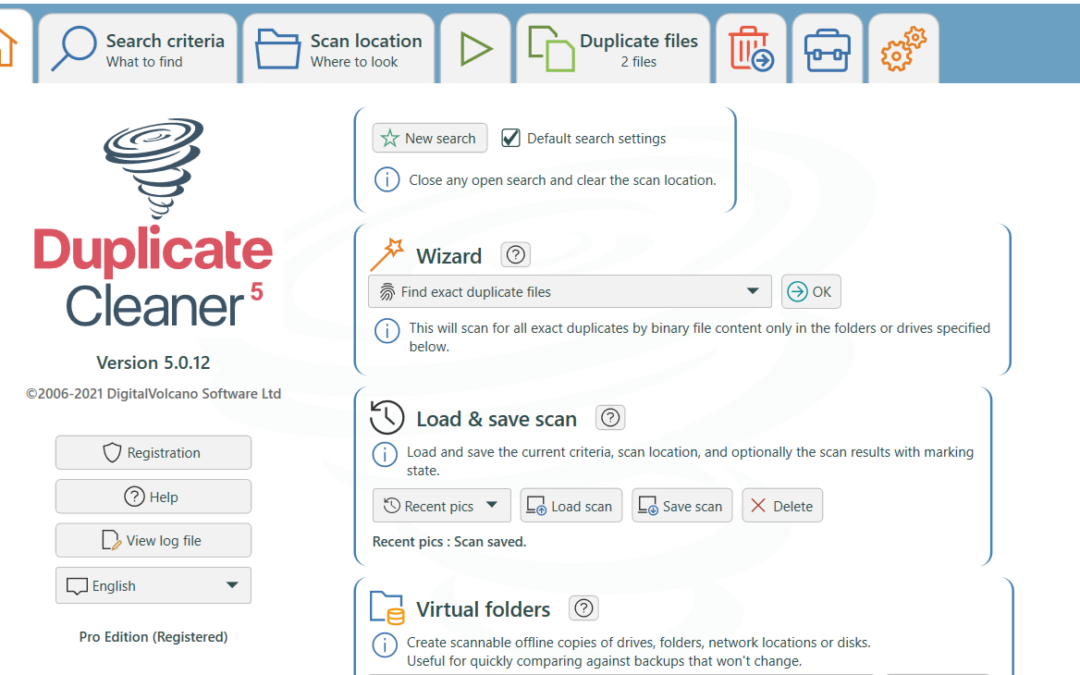The height and width of the screenshot is (675, 1080).
Task: Open the Registration dialog
Action: (153, 453)
